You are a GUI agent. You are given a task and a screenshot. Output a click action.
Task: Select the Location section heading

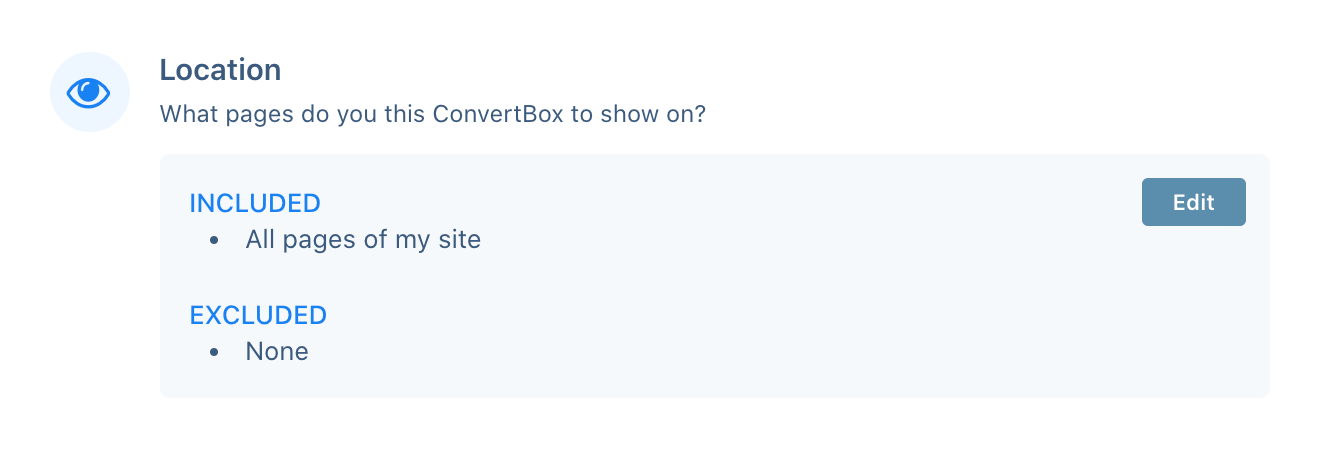220,70
